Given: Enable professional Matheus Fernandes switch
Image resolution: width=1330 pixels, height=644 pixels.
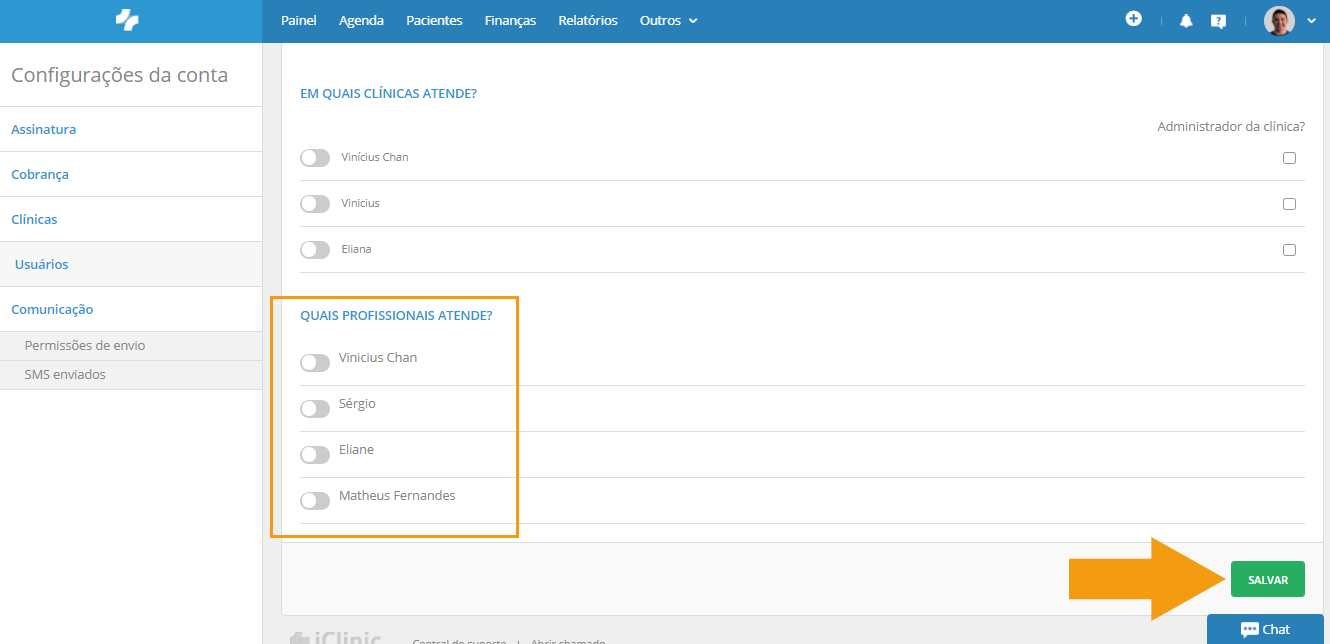Looking at the screenshot, I should [315, 501].
